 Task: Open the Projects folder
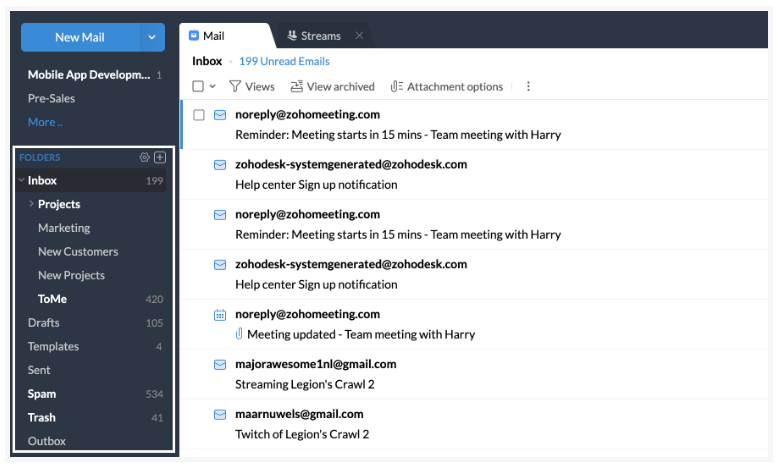[x=59, y=204]
